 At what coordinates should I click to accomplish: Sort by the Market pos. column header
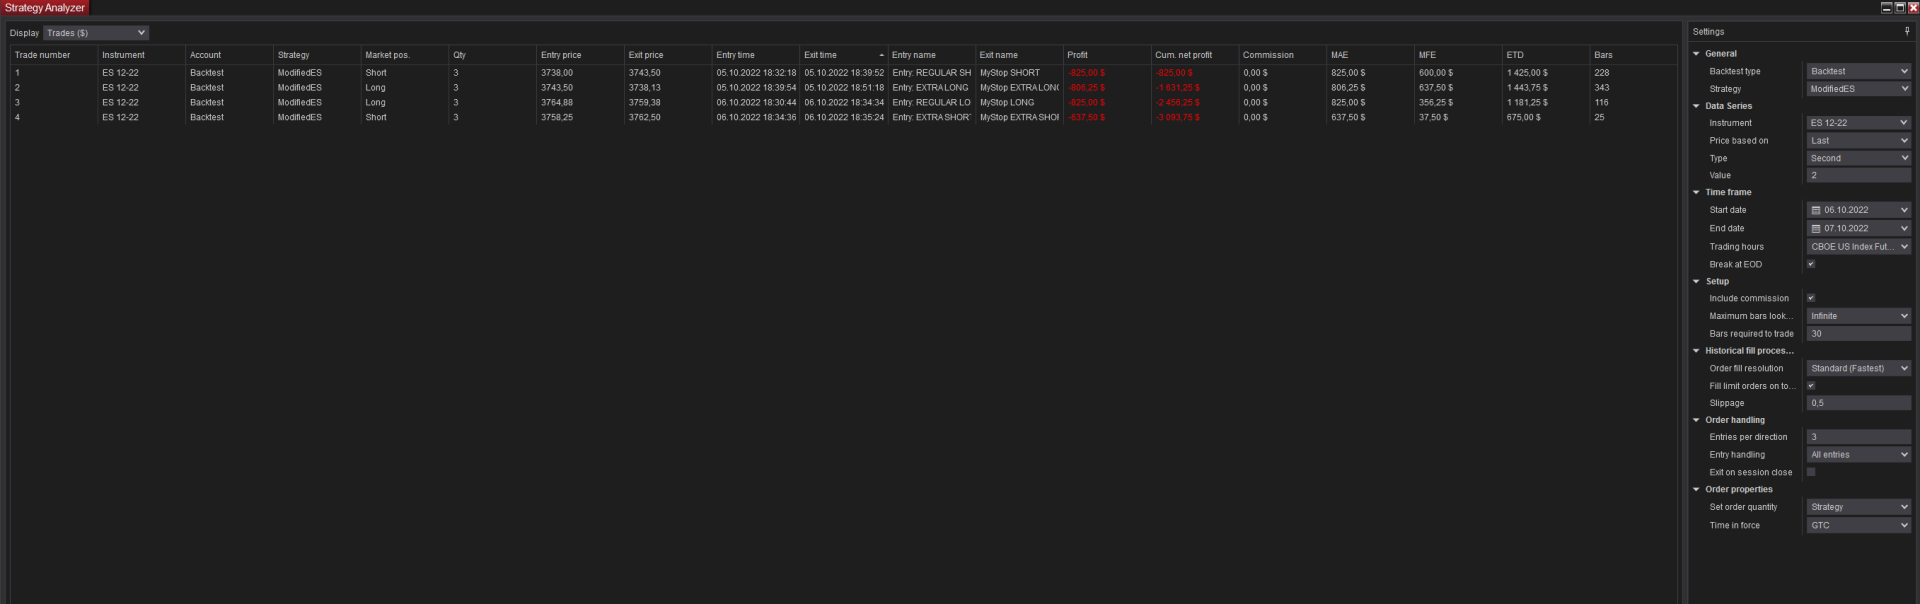coord(404,55)
